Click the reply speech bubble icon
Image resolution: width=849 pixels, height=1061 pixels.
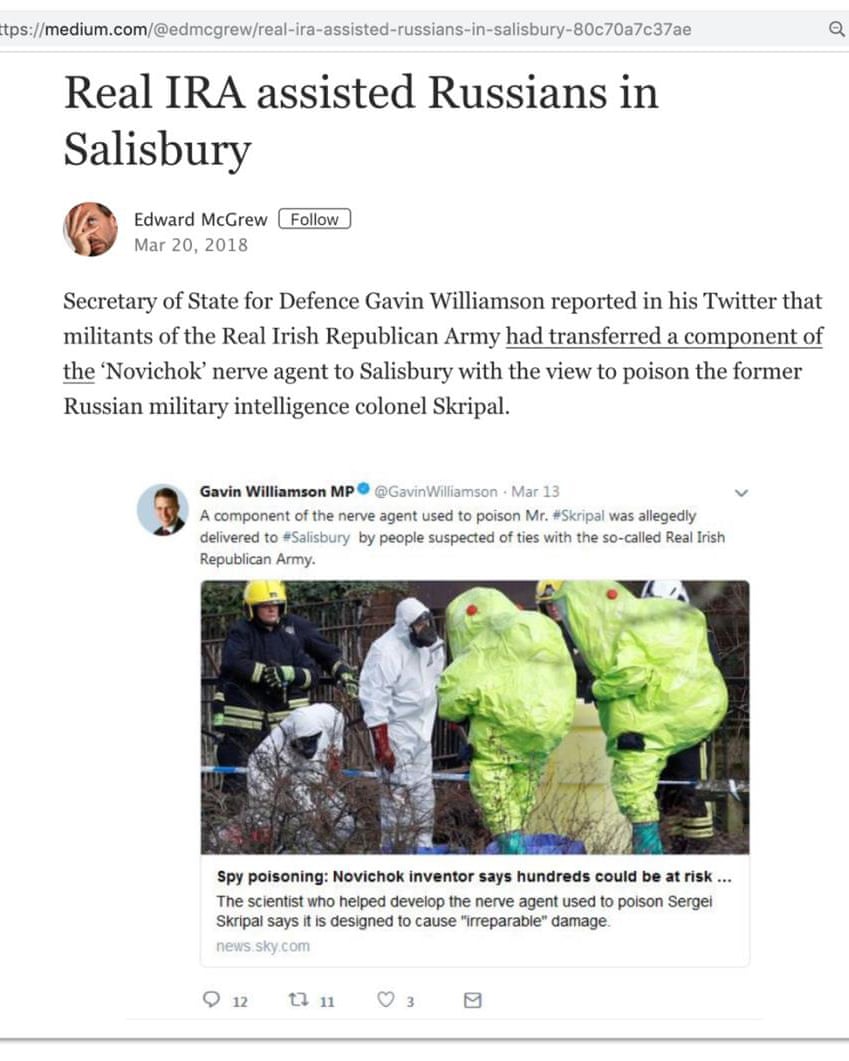212,999
